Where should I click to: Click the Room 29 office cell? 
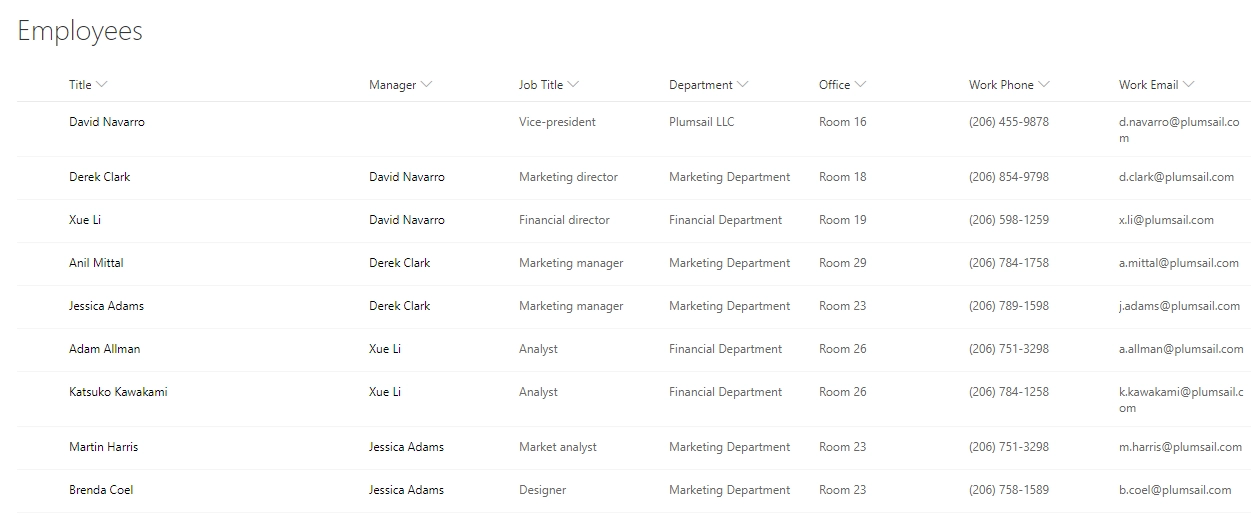coord(842,263)
